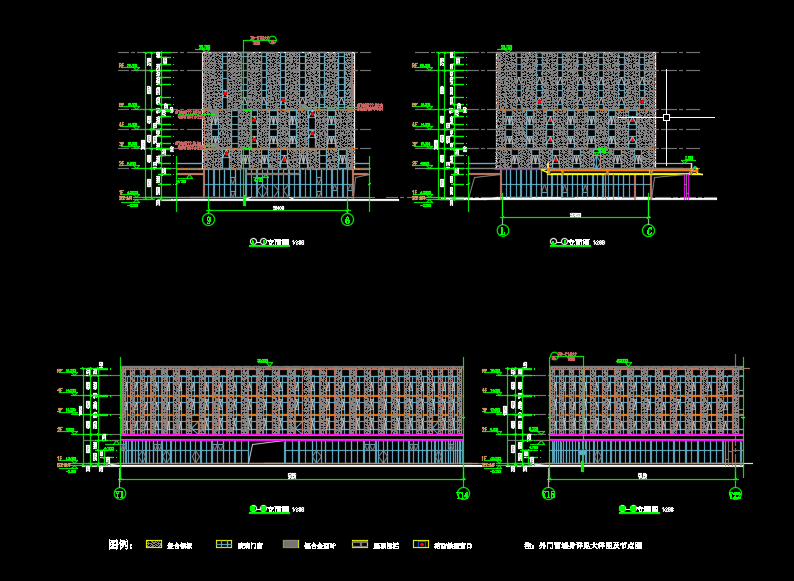Click the detail callout bubble above the Y16 elevation

click(x=554, y=355)
